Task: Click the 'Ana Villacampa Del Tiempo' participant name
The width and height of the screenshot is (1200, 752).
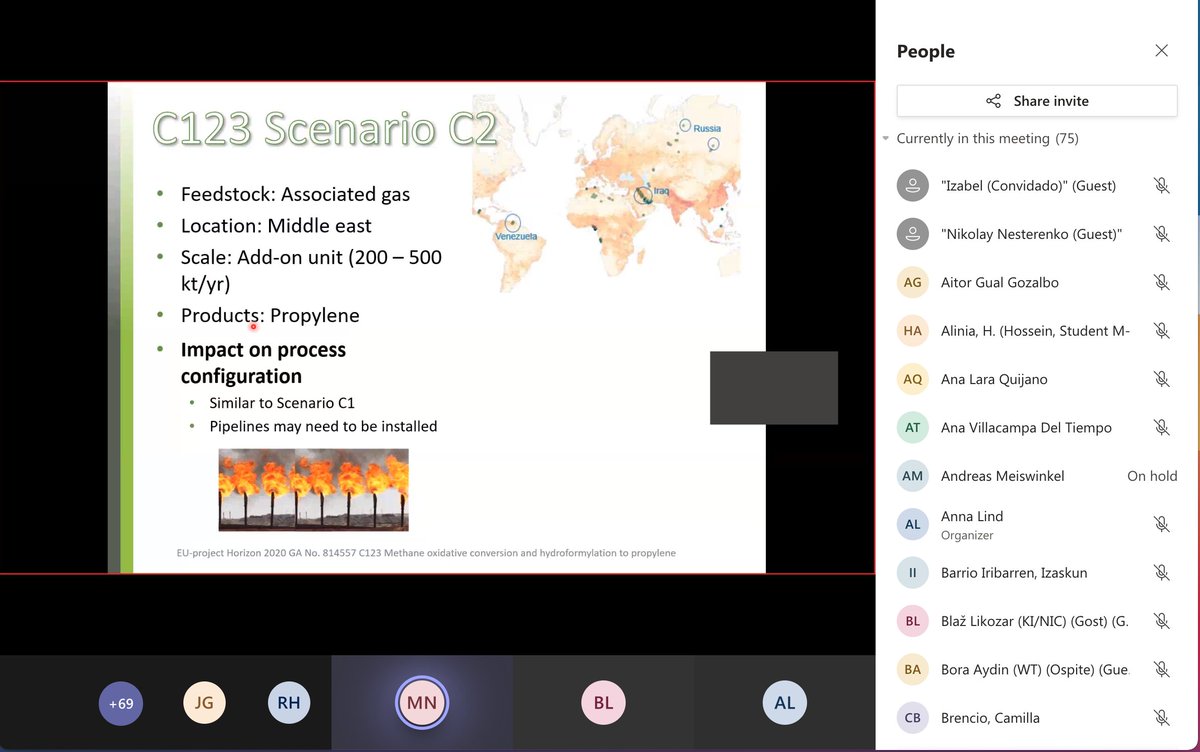Action: coord(1026,428)
